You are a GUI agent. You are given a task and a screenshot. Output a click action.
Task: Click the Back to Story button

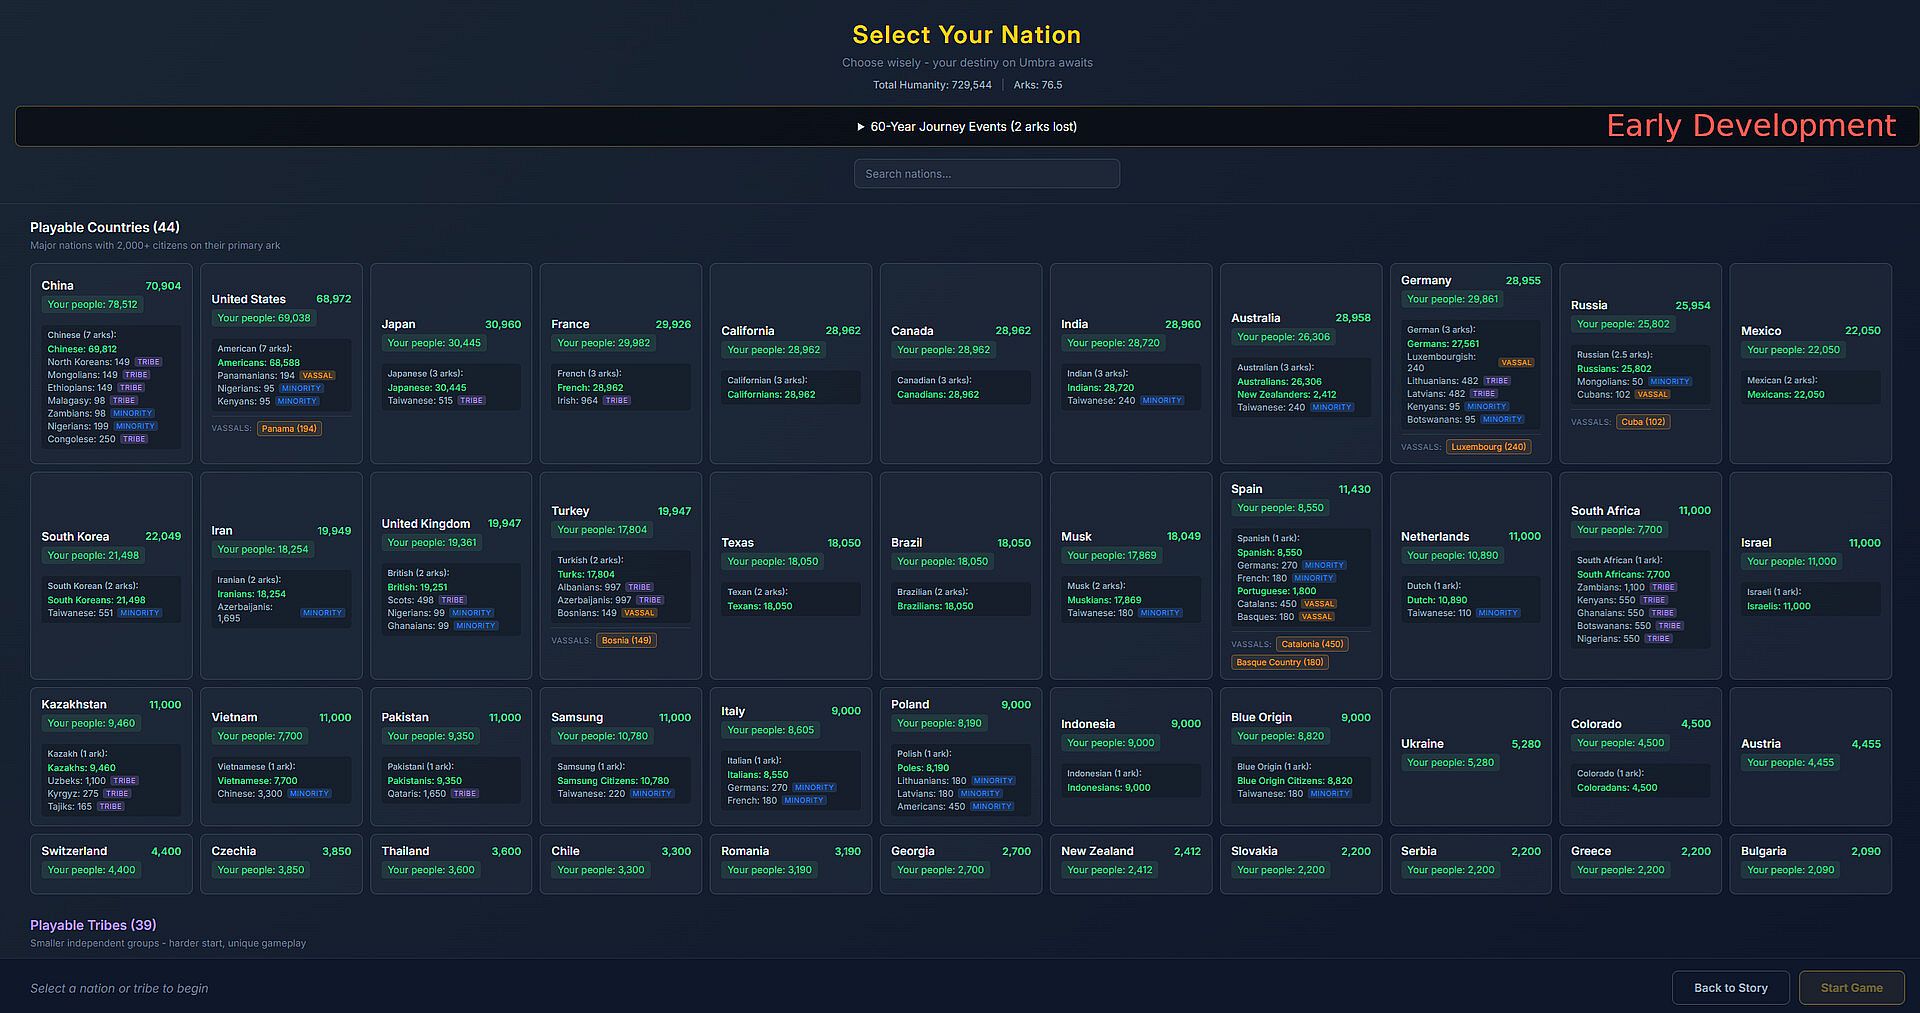point(1730,988)
